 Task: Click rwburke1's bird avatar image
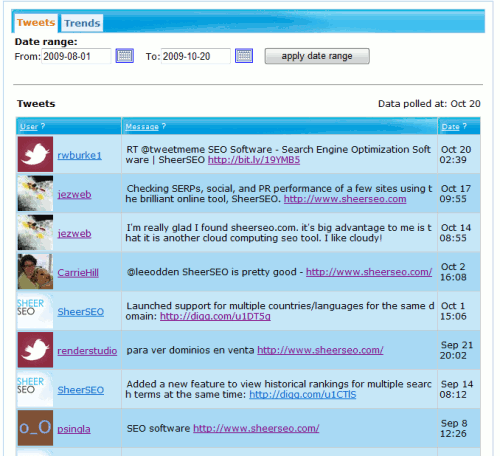click(35, 154)
